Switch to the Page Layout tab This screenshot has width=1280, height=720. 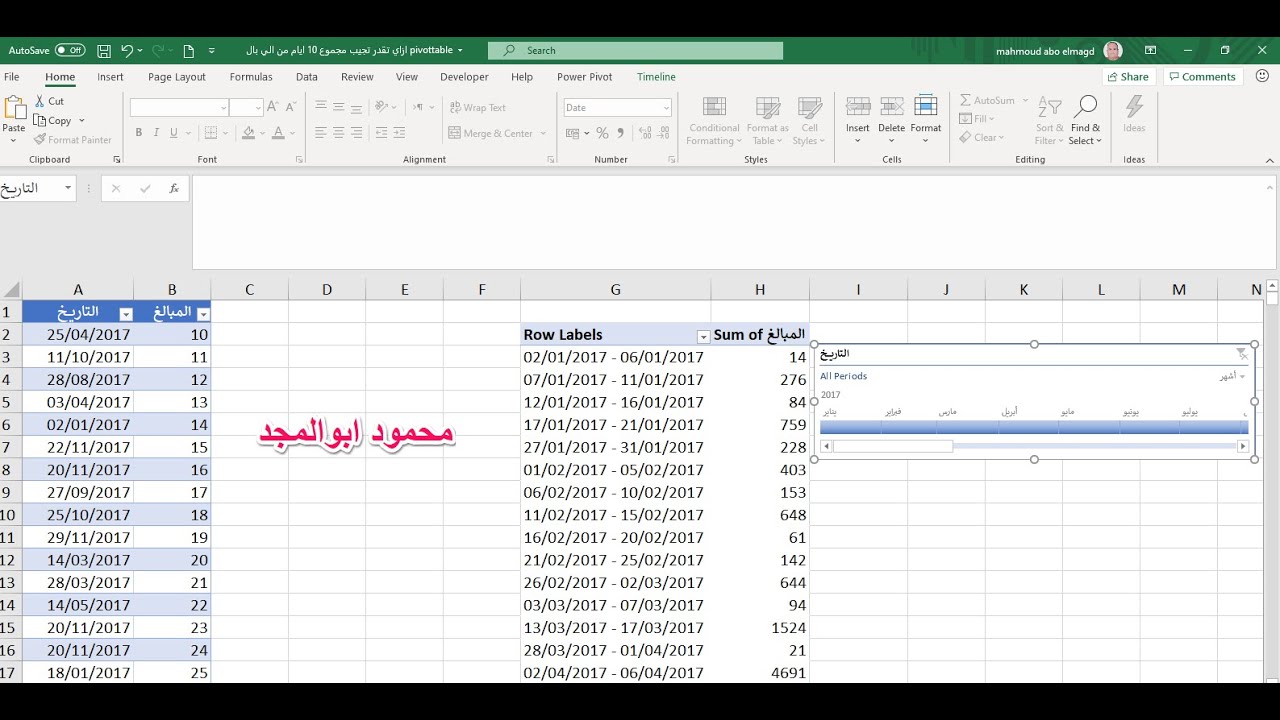click(x=177, y=77)
